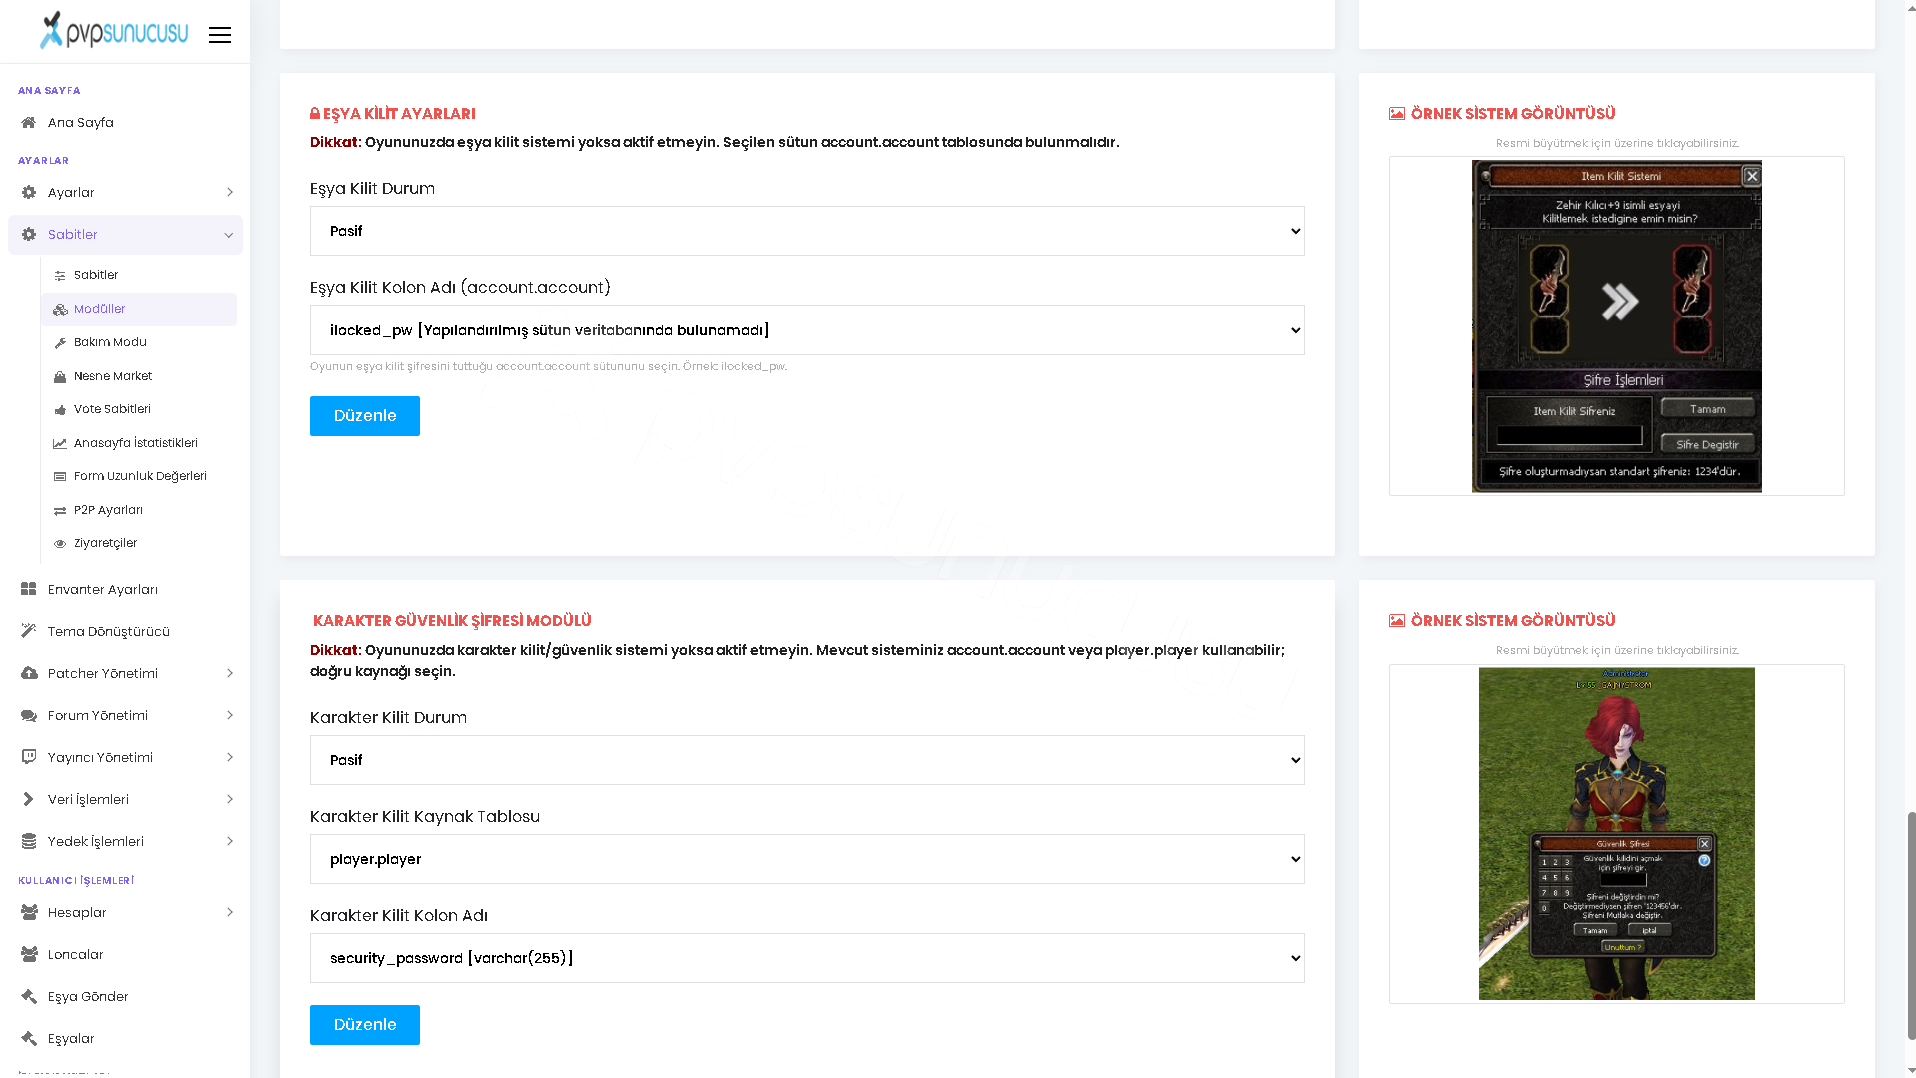Open the Eşya Kilit Durum dropdown
1916x1078 pixels.
(x=807, y=231)
